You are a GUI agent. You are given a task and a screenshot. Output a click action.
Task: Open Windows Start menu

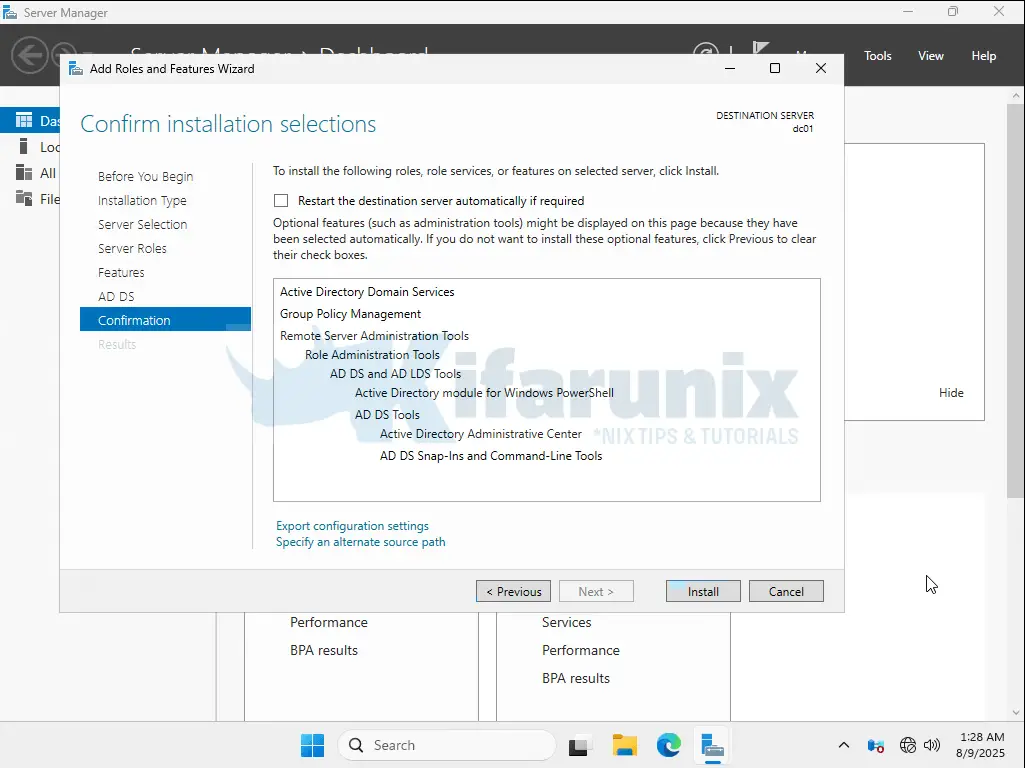pos(312,745)
